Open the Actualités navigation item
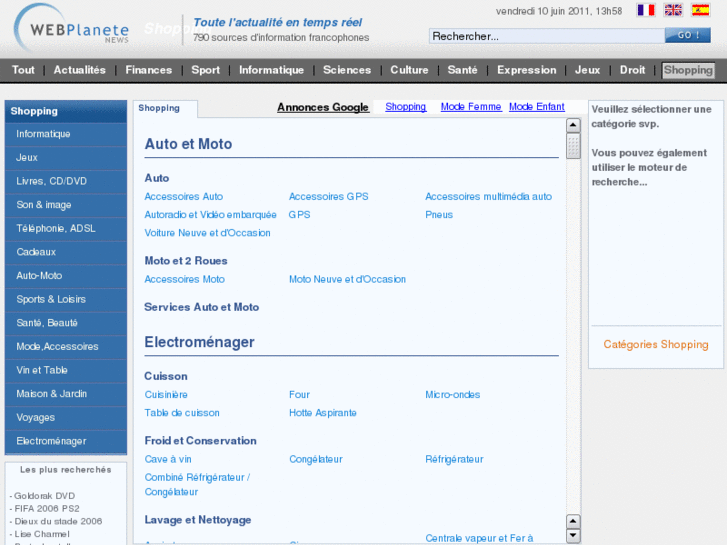 (x=80, y=70)
